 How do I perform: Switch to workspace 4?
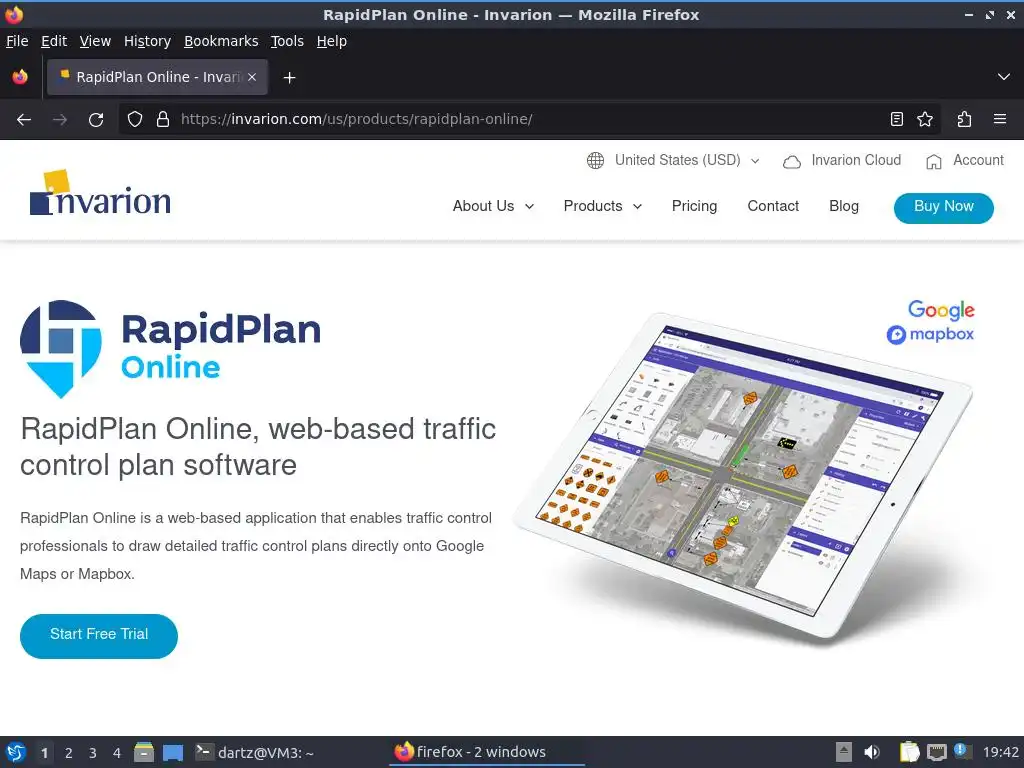click(x=117, y=753)
